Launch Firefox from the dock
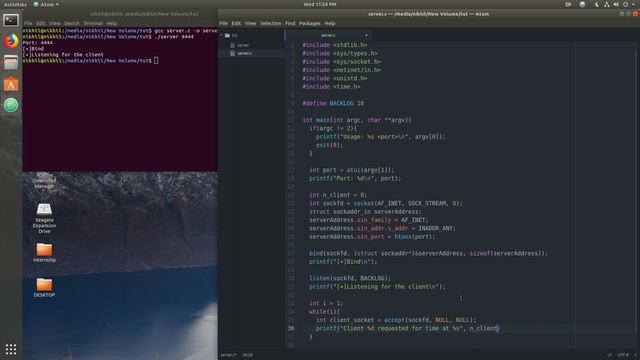Image resolution: width=640 pixels, height=360 pixels. tap(11, 41)
